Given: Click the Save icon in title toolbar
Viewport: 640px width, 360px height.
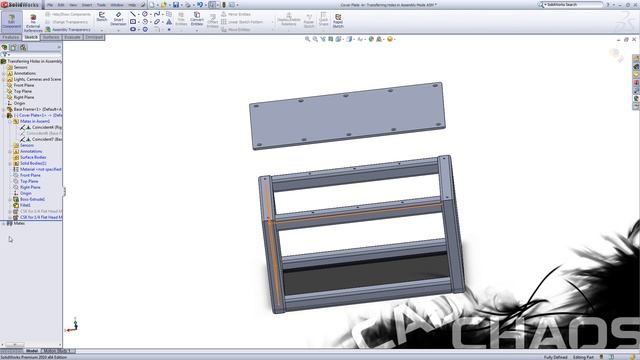Looking at the screenshot, I should [x=176, y=5].
